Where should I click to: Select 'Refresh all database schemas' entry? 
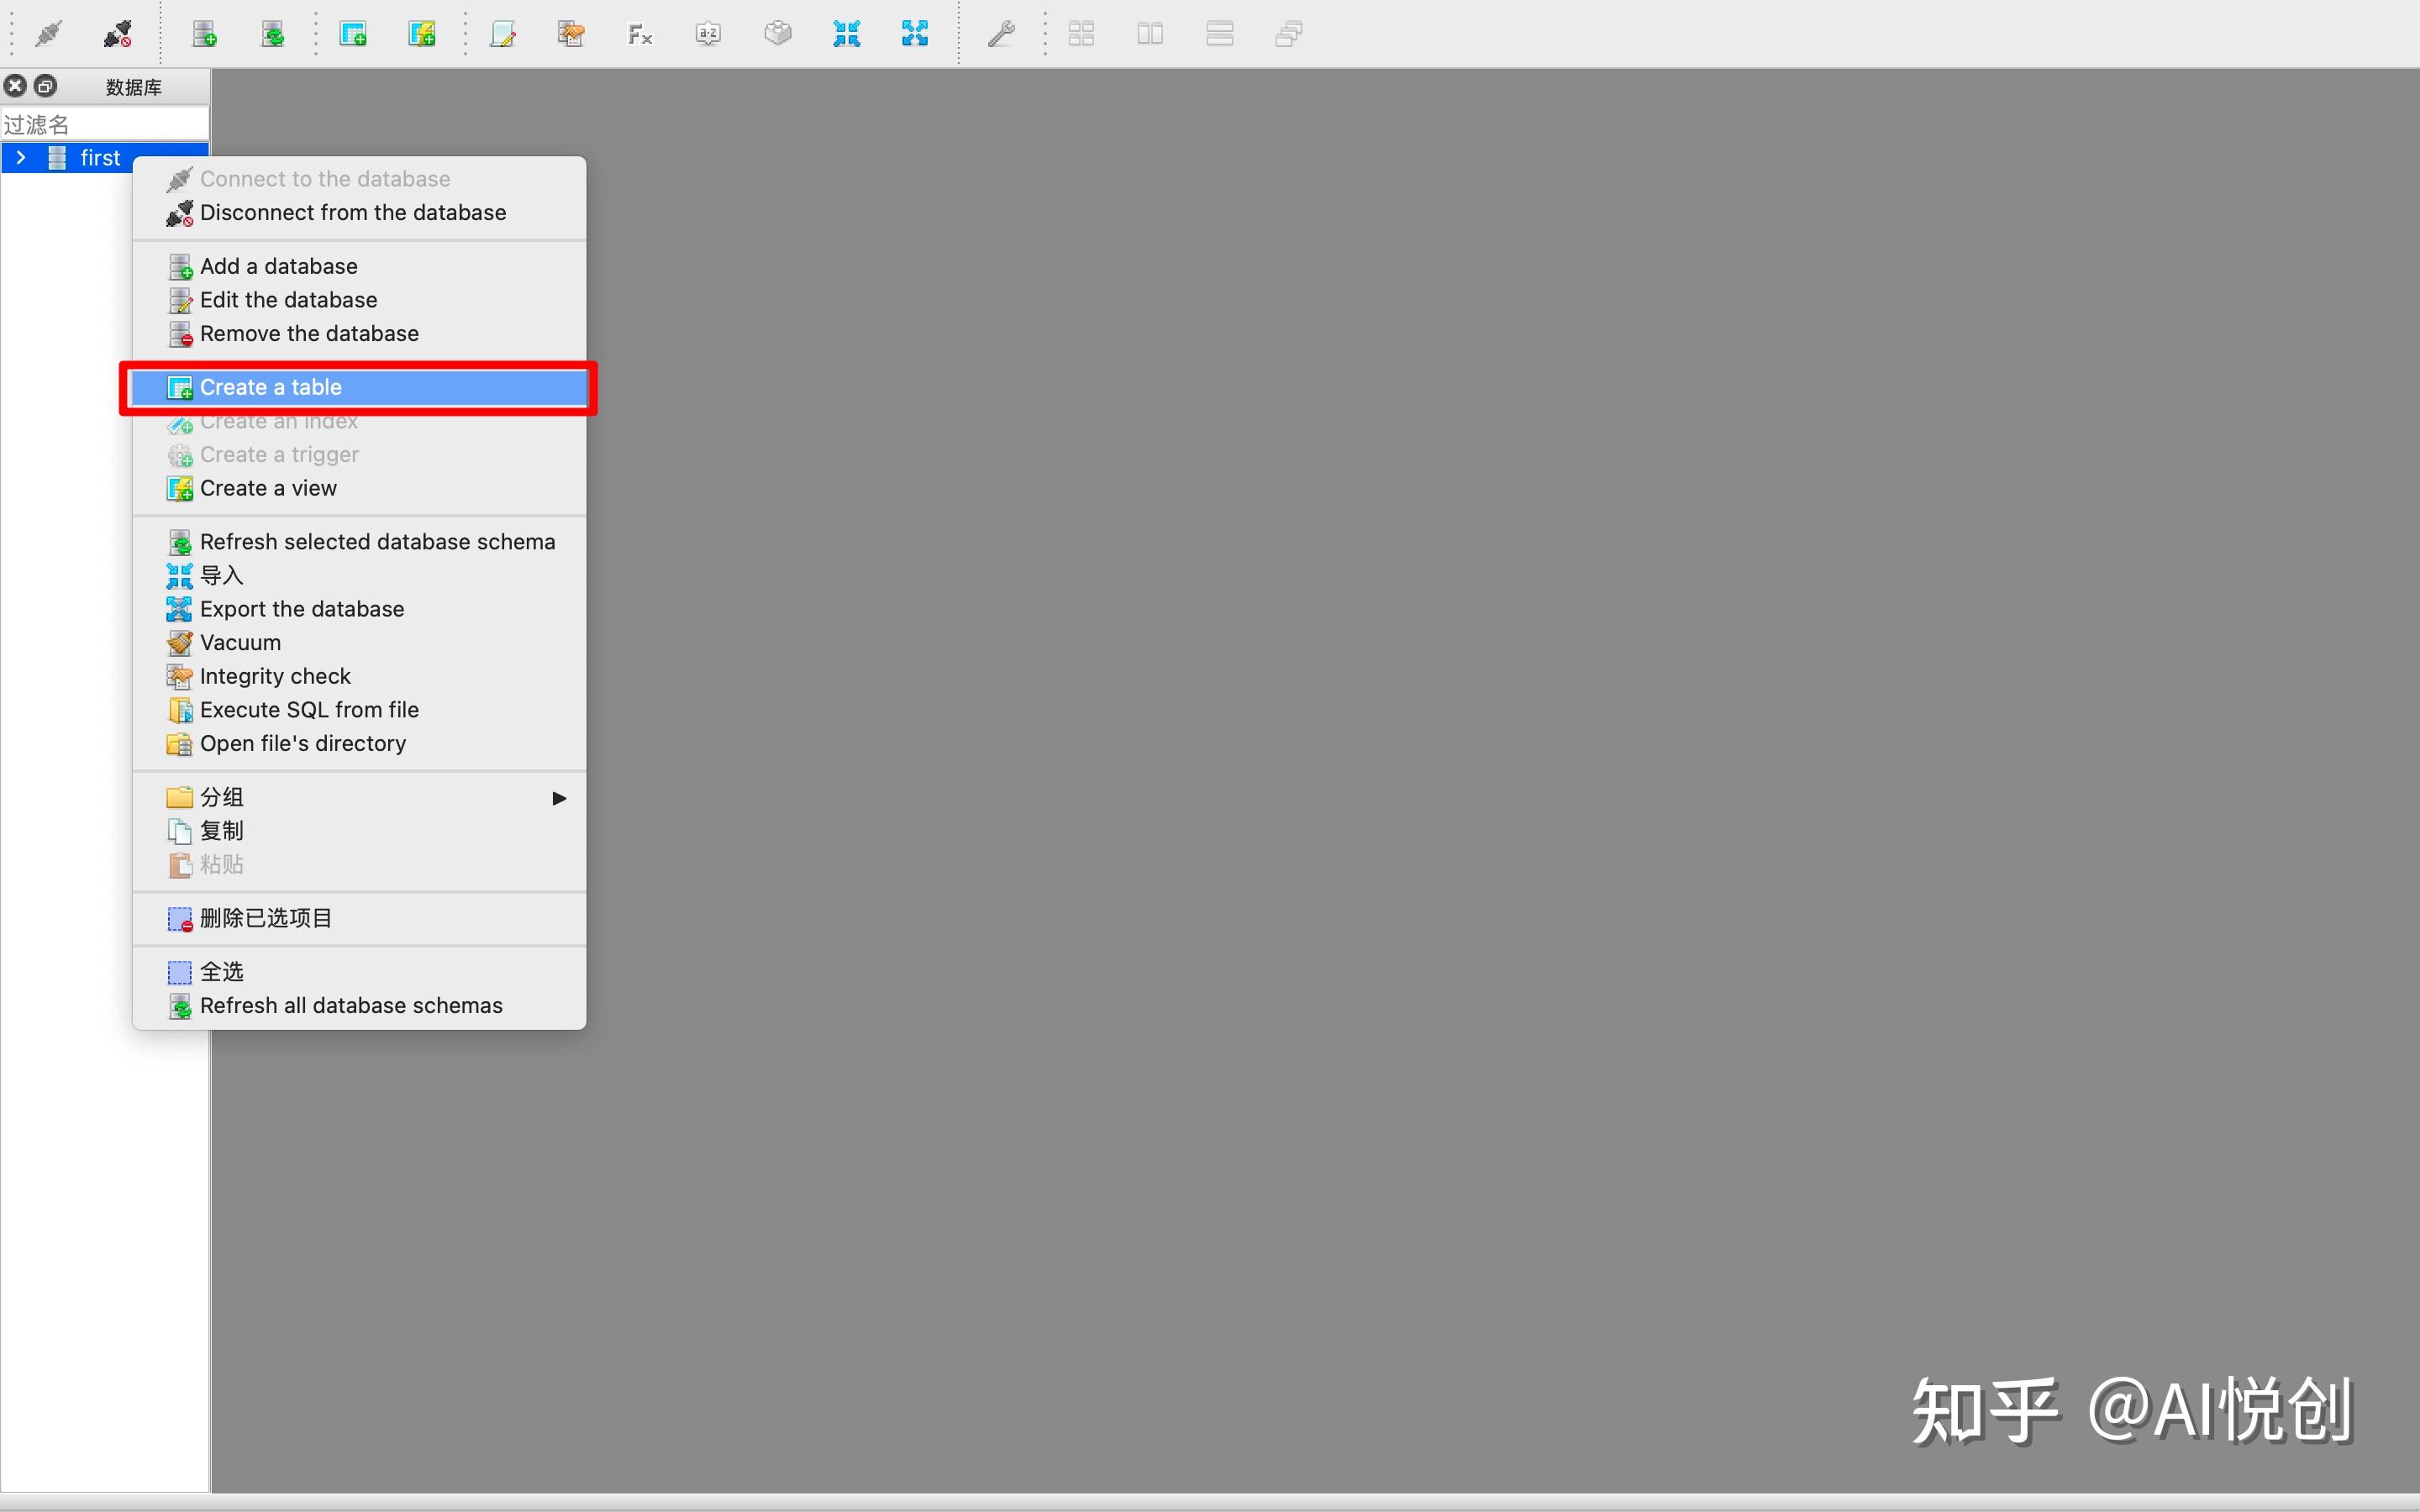pyautogui.click(x=351, y=1005)
